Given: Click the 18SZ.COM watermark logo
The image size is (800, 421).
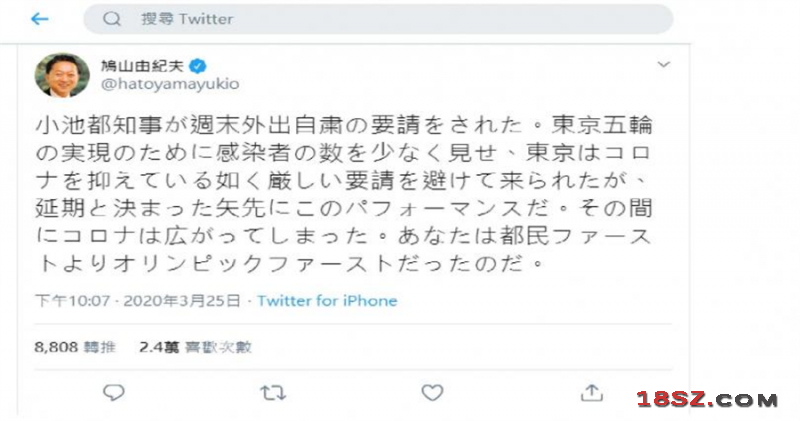Looking at the screenshot, I should click(x=707, y=399).
